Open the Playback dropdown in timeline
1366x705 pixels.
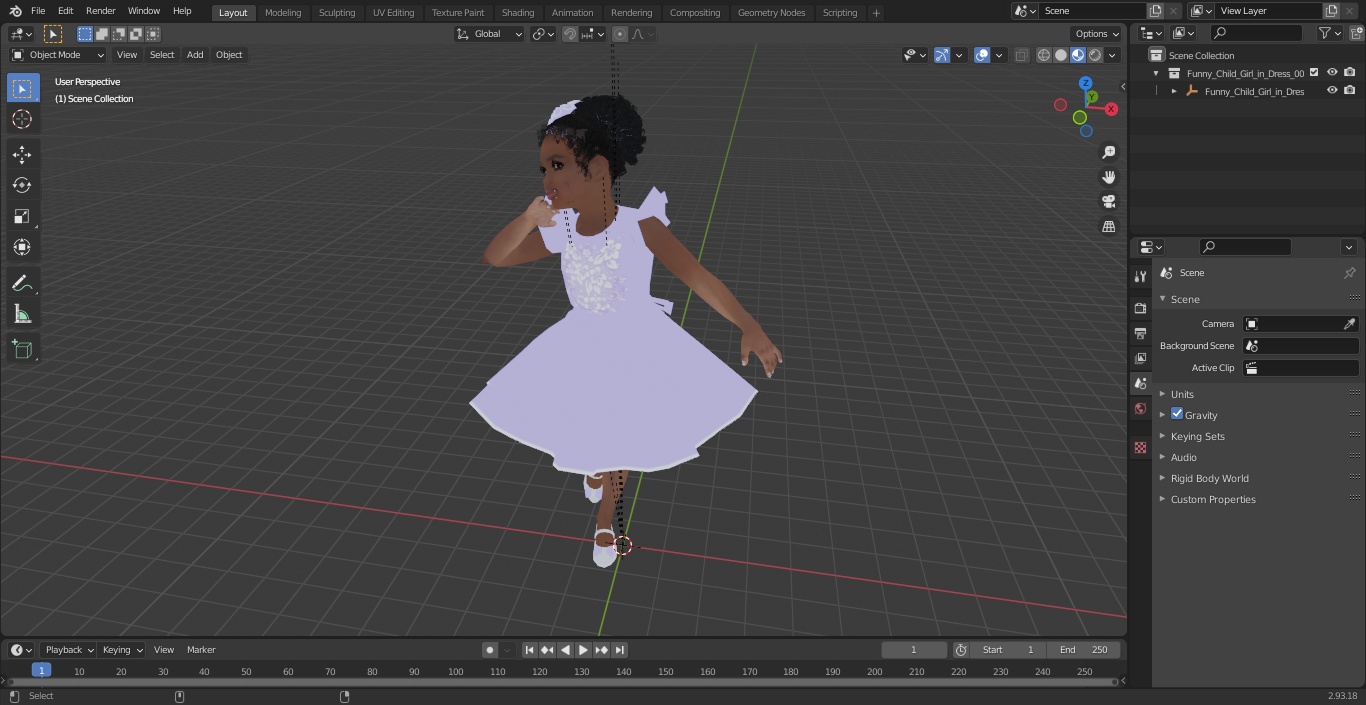[69, 650]
